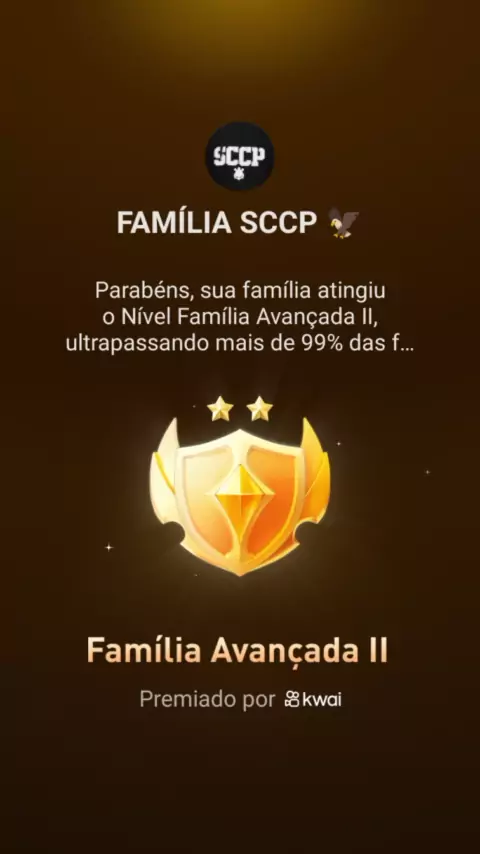Viewport: 480px width, 854px height.
Task: Click the small sparkle left of shield
Action: [108, 547]
